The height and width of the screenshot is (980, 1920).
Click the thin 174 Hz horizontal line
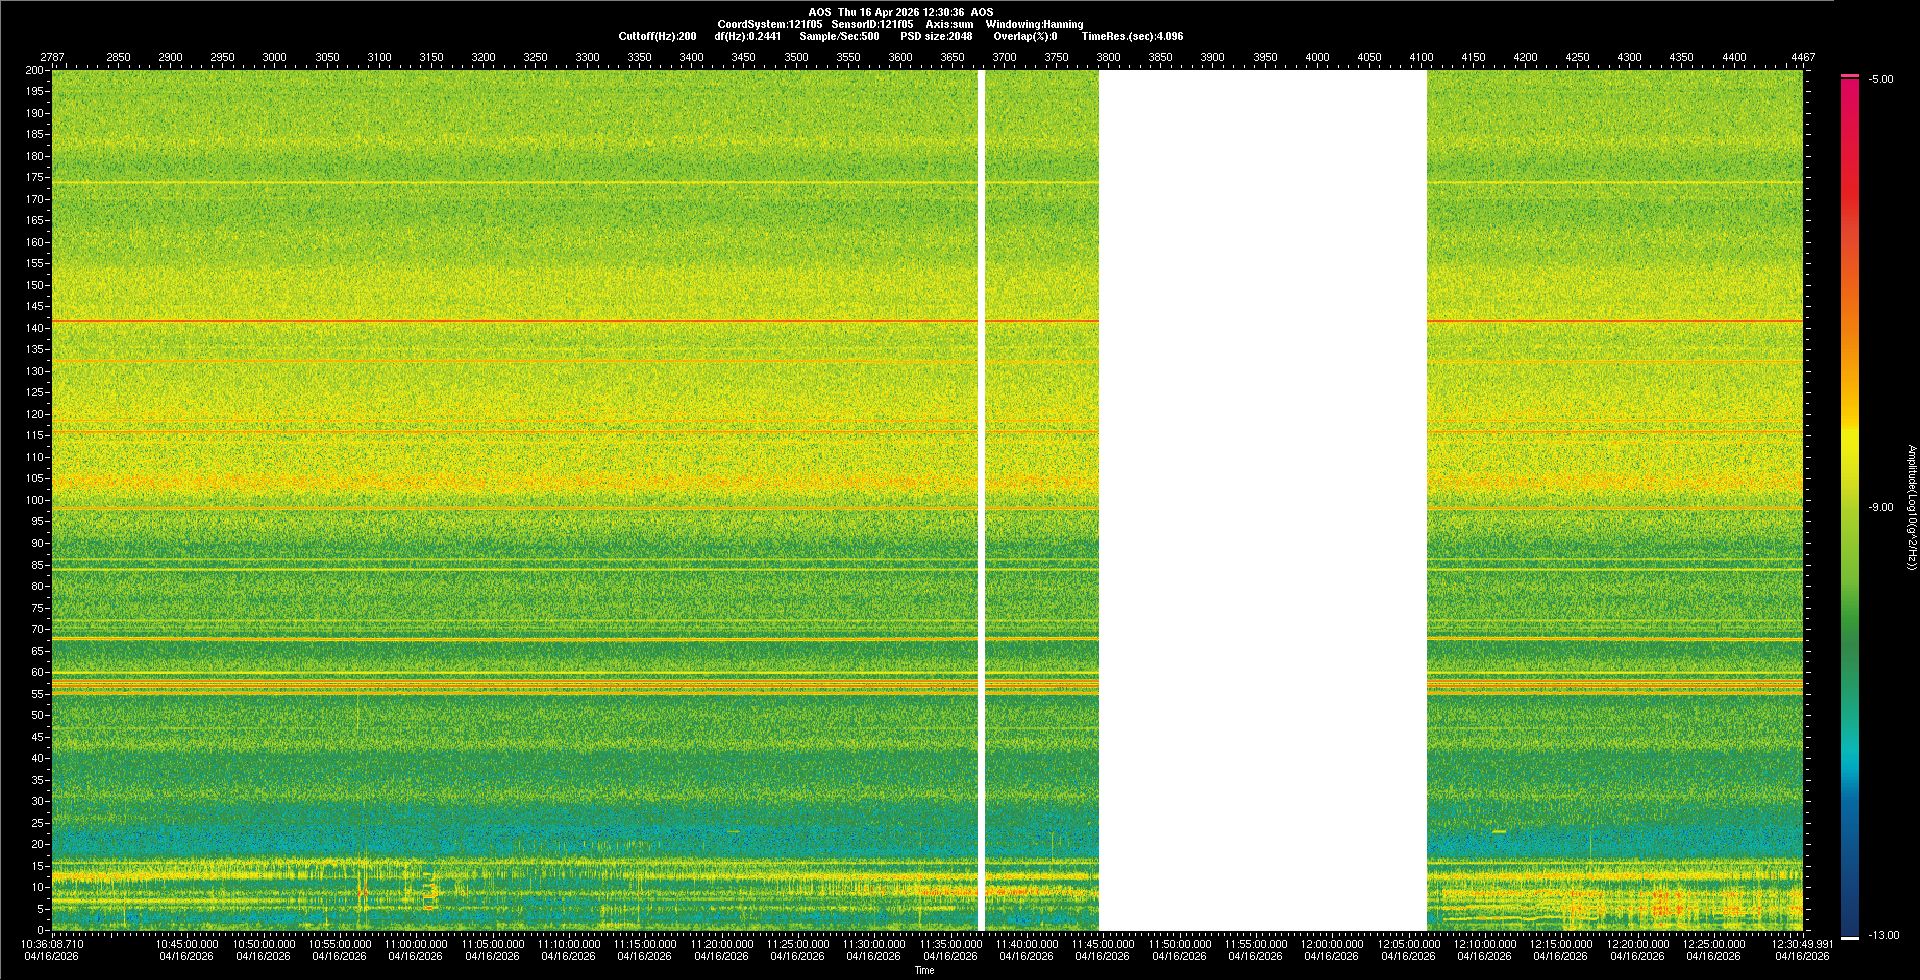[x=500, y=182]
